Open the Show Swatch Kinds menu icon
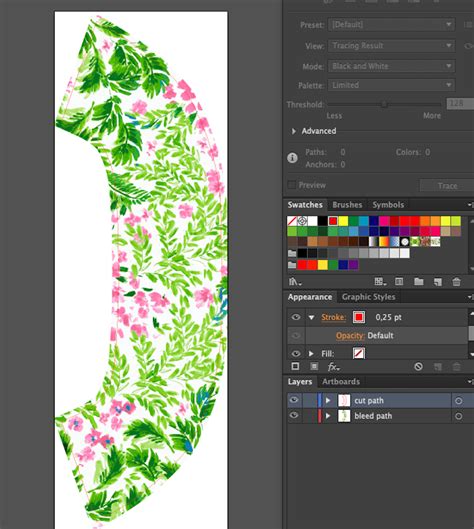Image resolution: width=474 pixels, height=529 pixels. tap(380, 282)
